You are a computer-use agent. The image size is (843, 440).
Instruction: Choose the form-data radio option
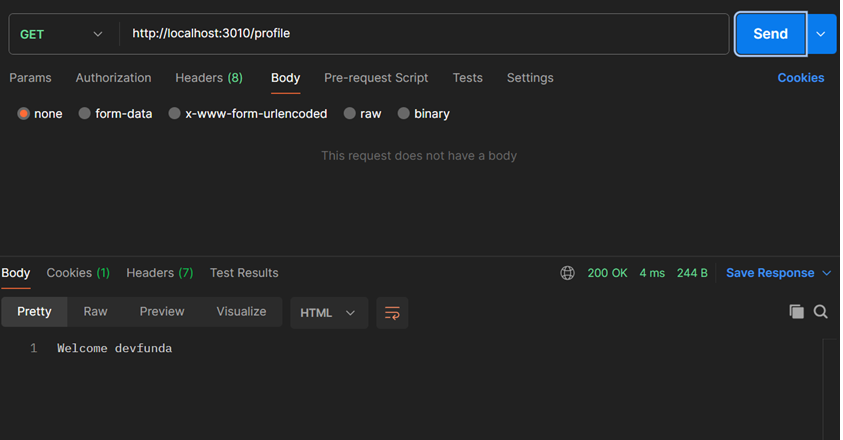(x=85, y=114)
